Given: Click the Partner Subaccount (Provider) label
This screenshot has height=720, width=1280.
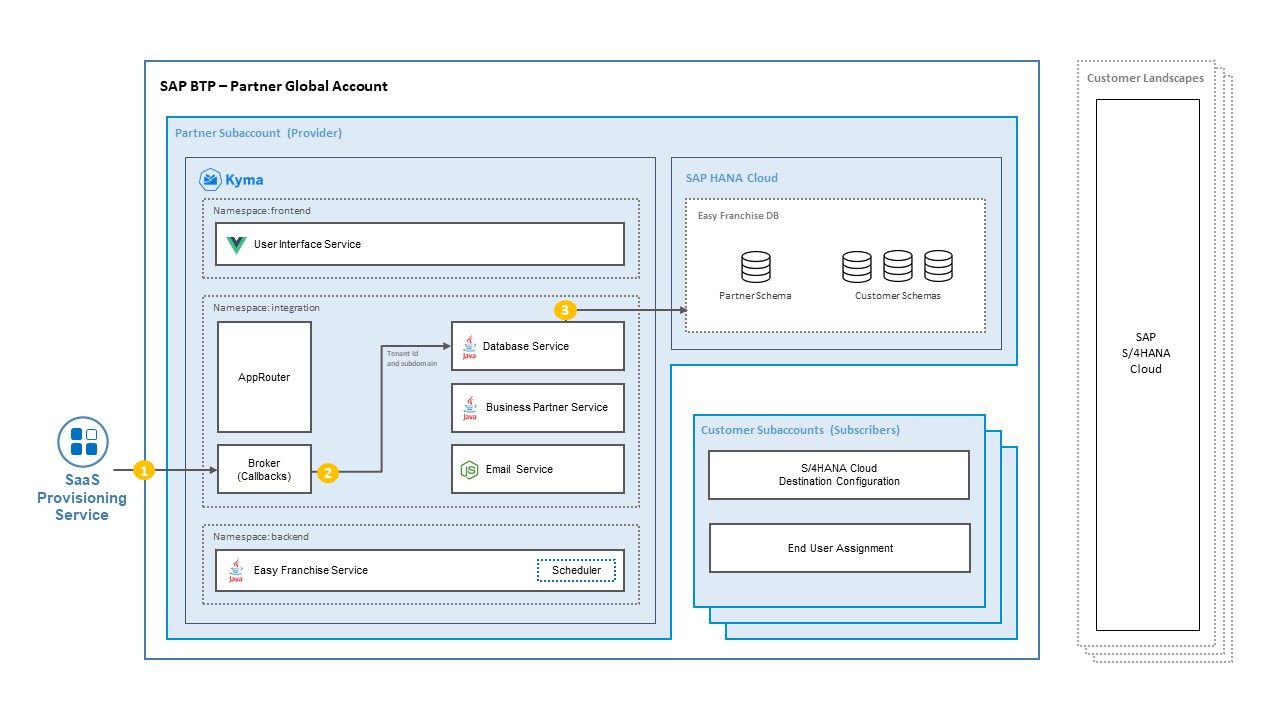Looking at the screenshot, I should 258,133.
